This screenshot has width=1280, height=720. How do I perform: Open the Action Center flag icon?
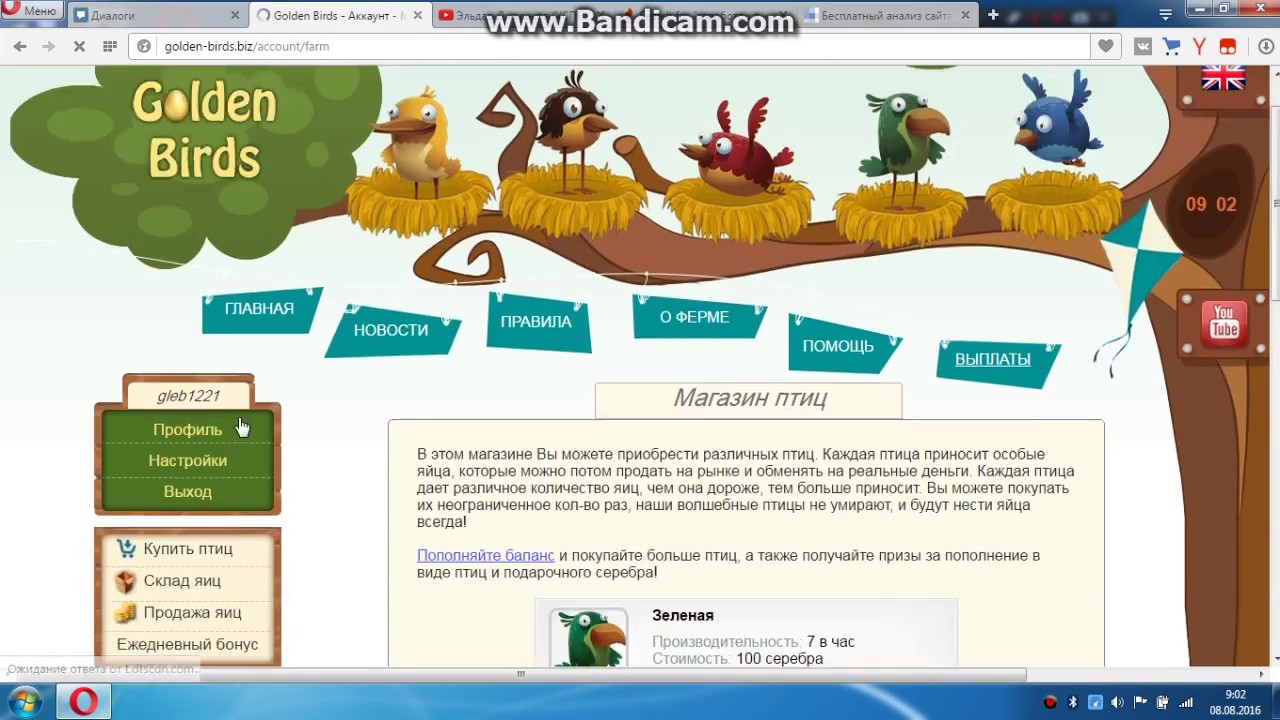pyautogui.click(x=1139, y=703)
